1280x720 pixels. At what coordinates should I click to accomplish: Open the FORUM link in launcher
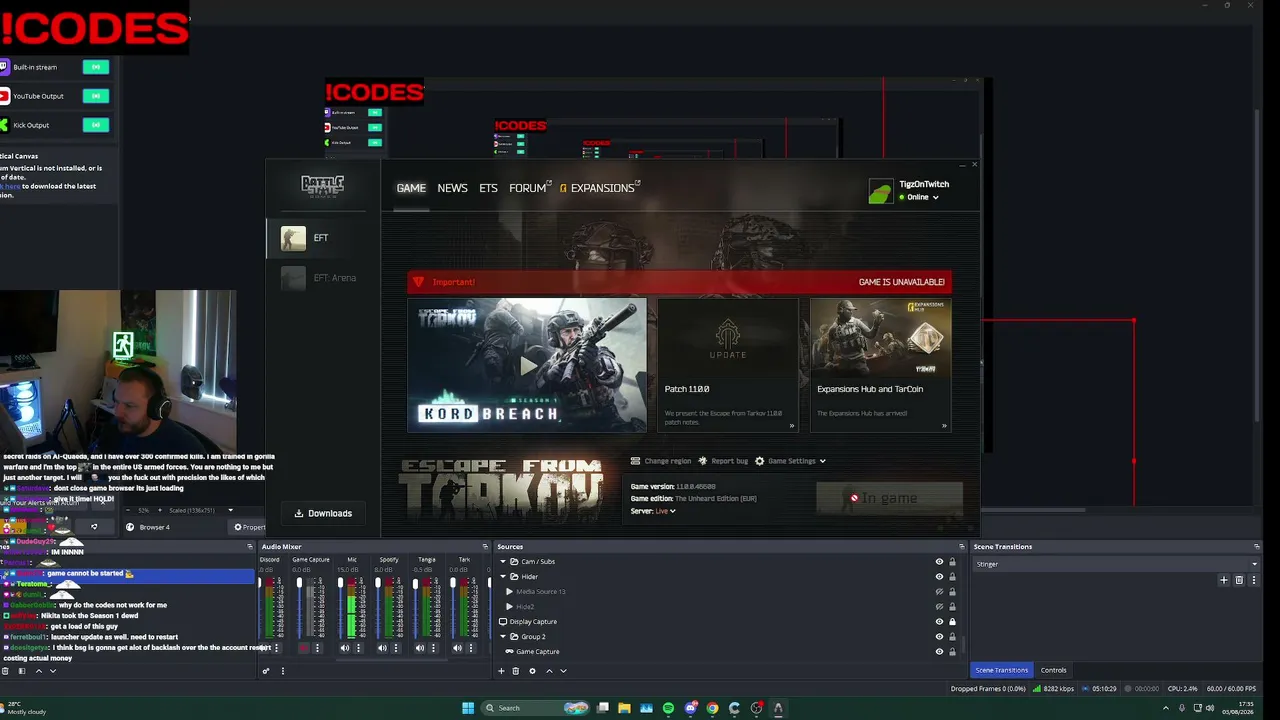tap(530, 188)
